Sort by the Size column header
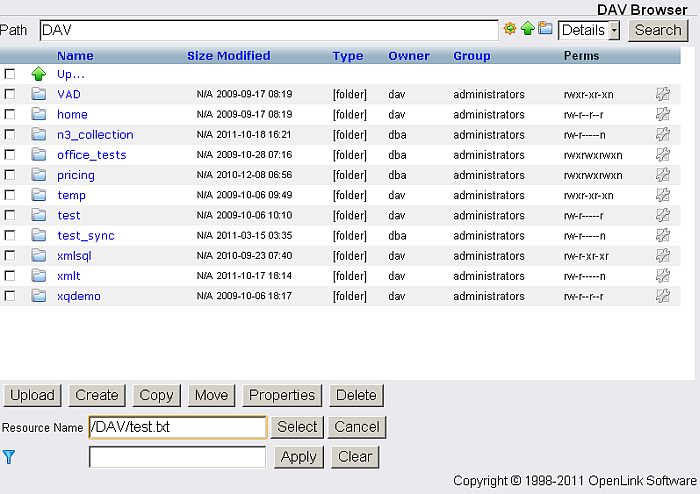Screen dimensions: 700x494 click(x=200, y=56)
